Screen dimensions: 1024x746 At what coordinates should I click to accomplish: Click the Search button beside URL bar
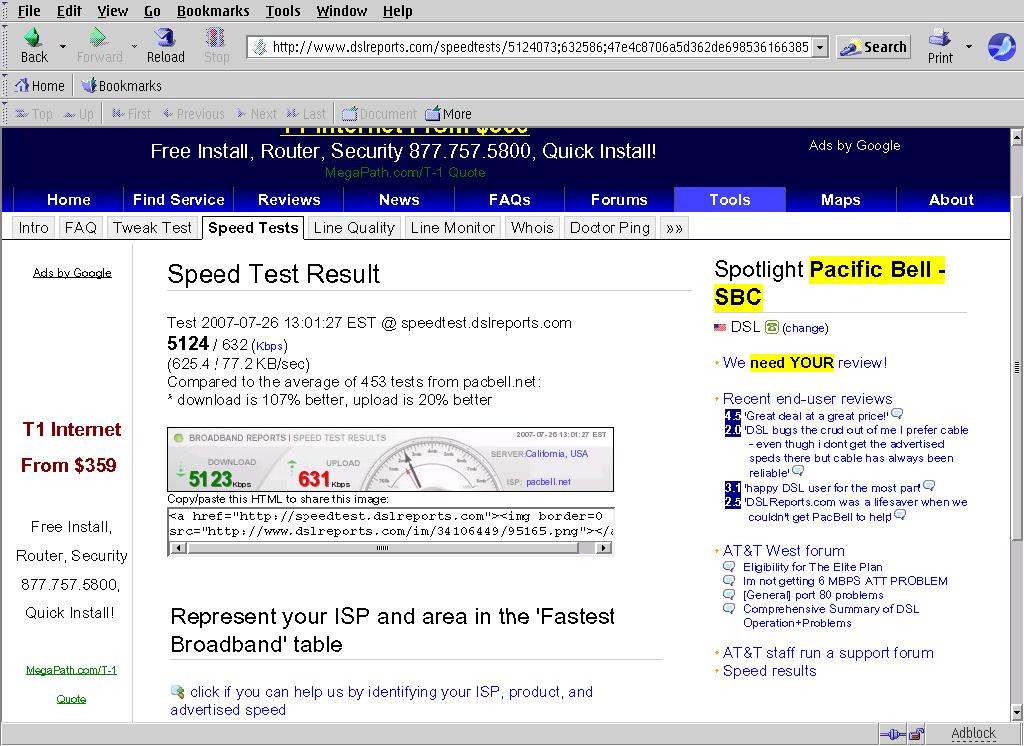pos(873,47)
